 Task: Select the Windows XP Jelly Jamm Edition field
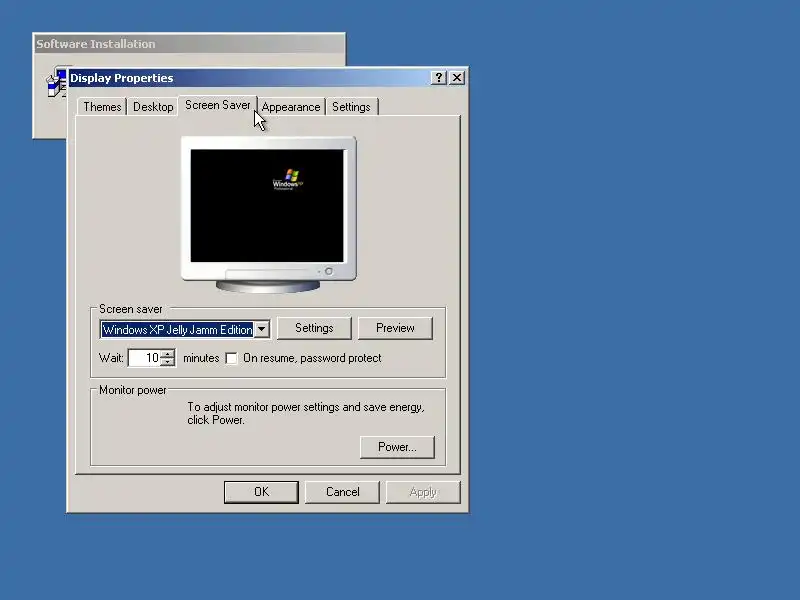tap(177, 329)
